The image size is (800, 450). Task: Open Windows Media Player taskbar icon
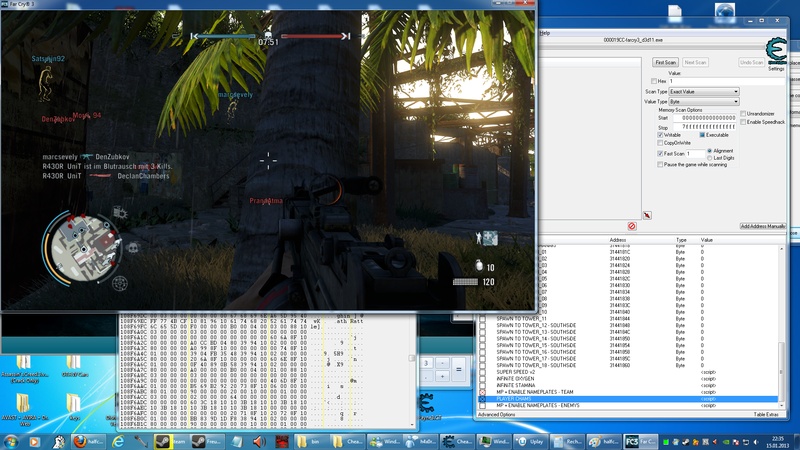(x=35, y=441)
